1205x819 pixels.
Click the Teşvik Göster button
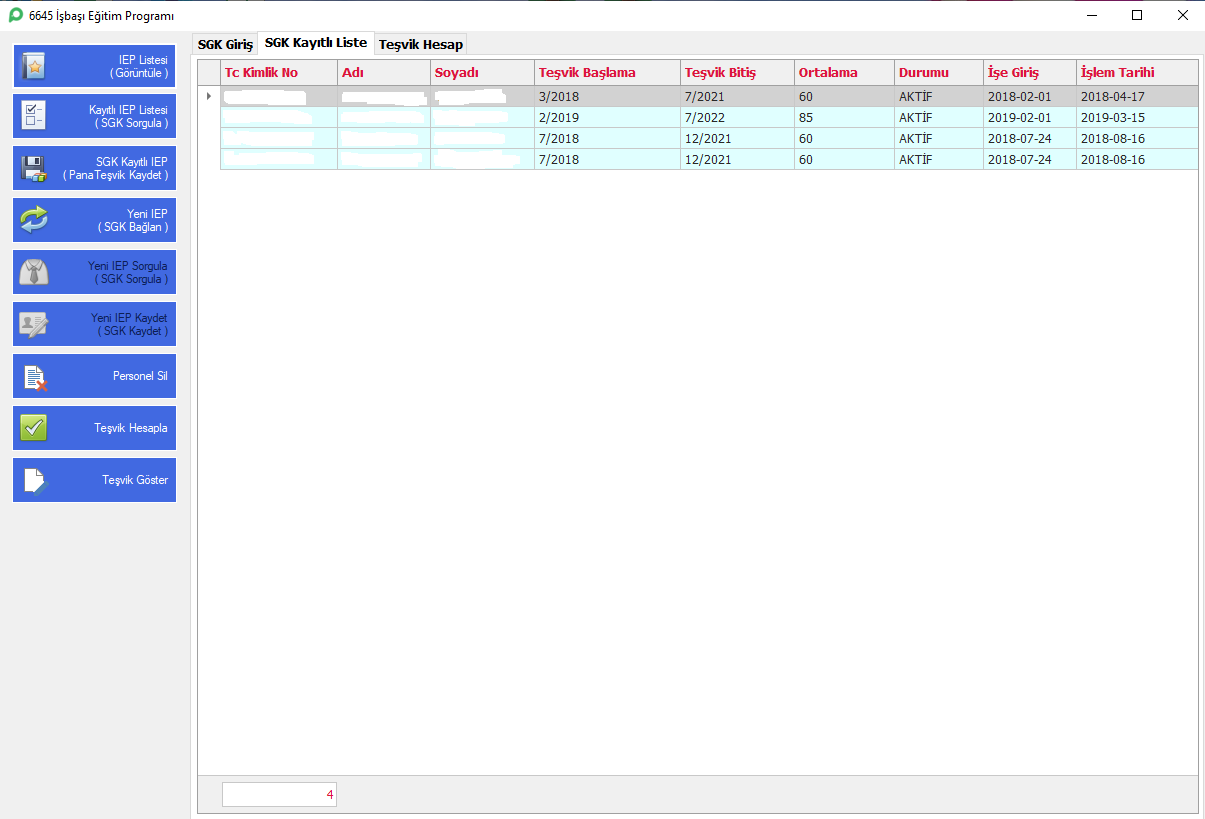pos(94,480)
